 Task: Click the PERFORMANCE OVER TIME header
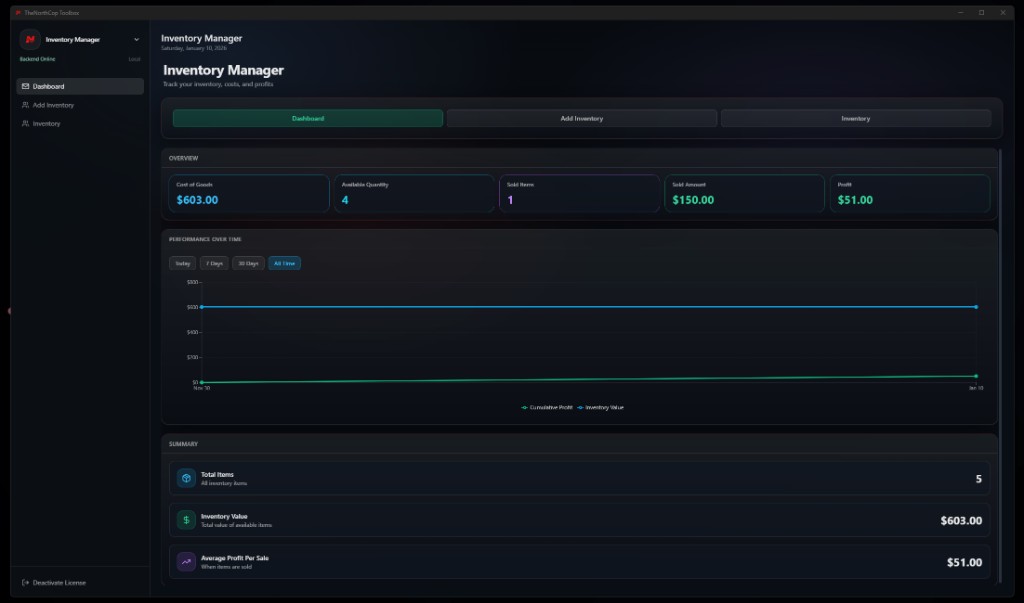(205, 239)
